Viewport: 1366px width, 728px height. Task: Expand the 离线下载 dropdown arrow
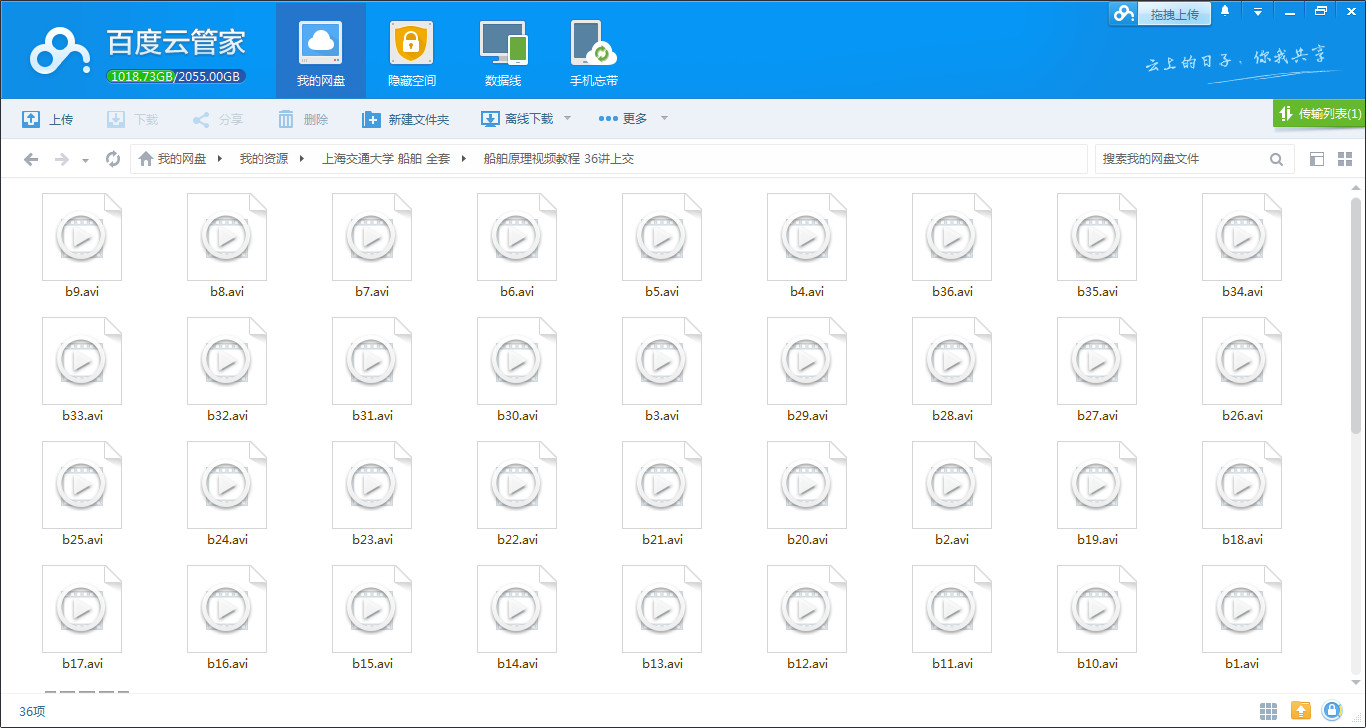[x=568, y=119]
